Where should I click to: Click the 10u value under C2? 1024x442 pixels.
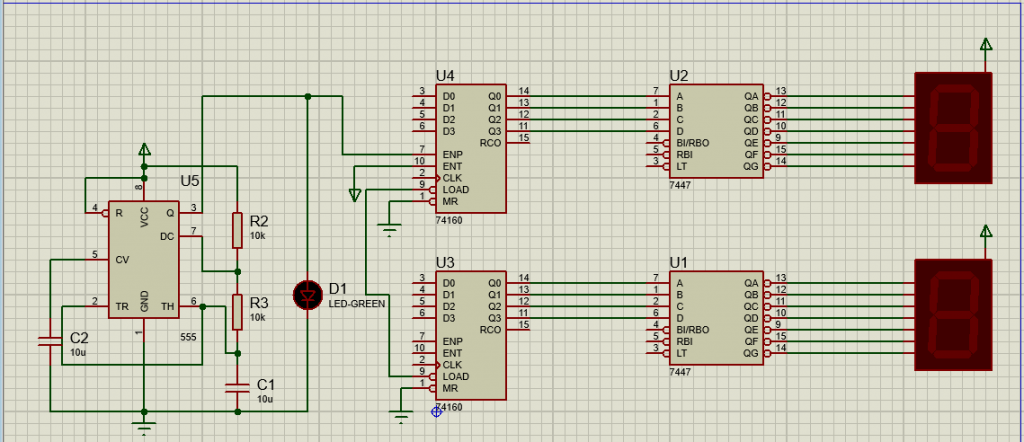tap(78, 353)
